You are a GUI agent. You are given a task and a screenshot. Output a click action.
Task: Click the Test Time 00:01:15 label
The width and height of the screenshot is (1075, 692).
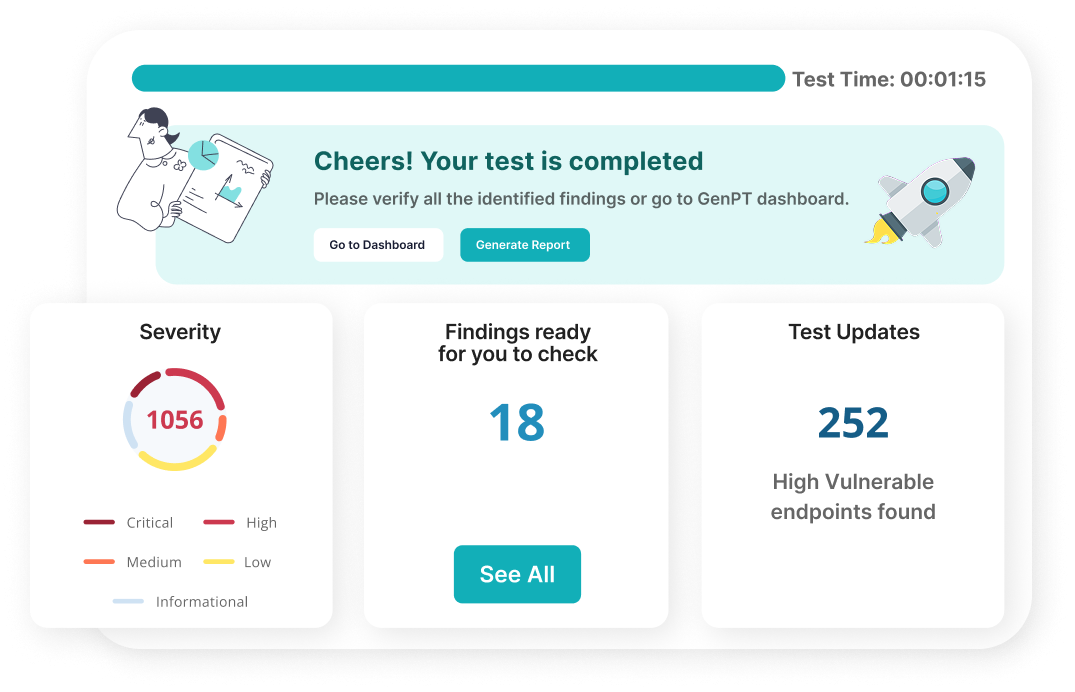tap(889, 80)
